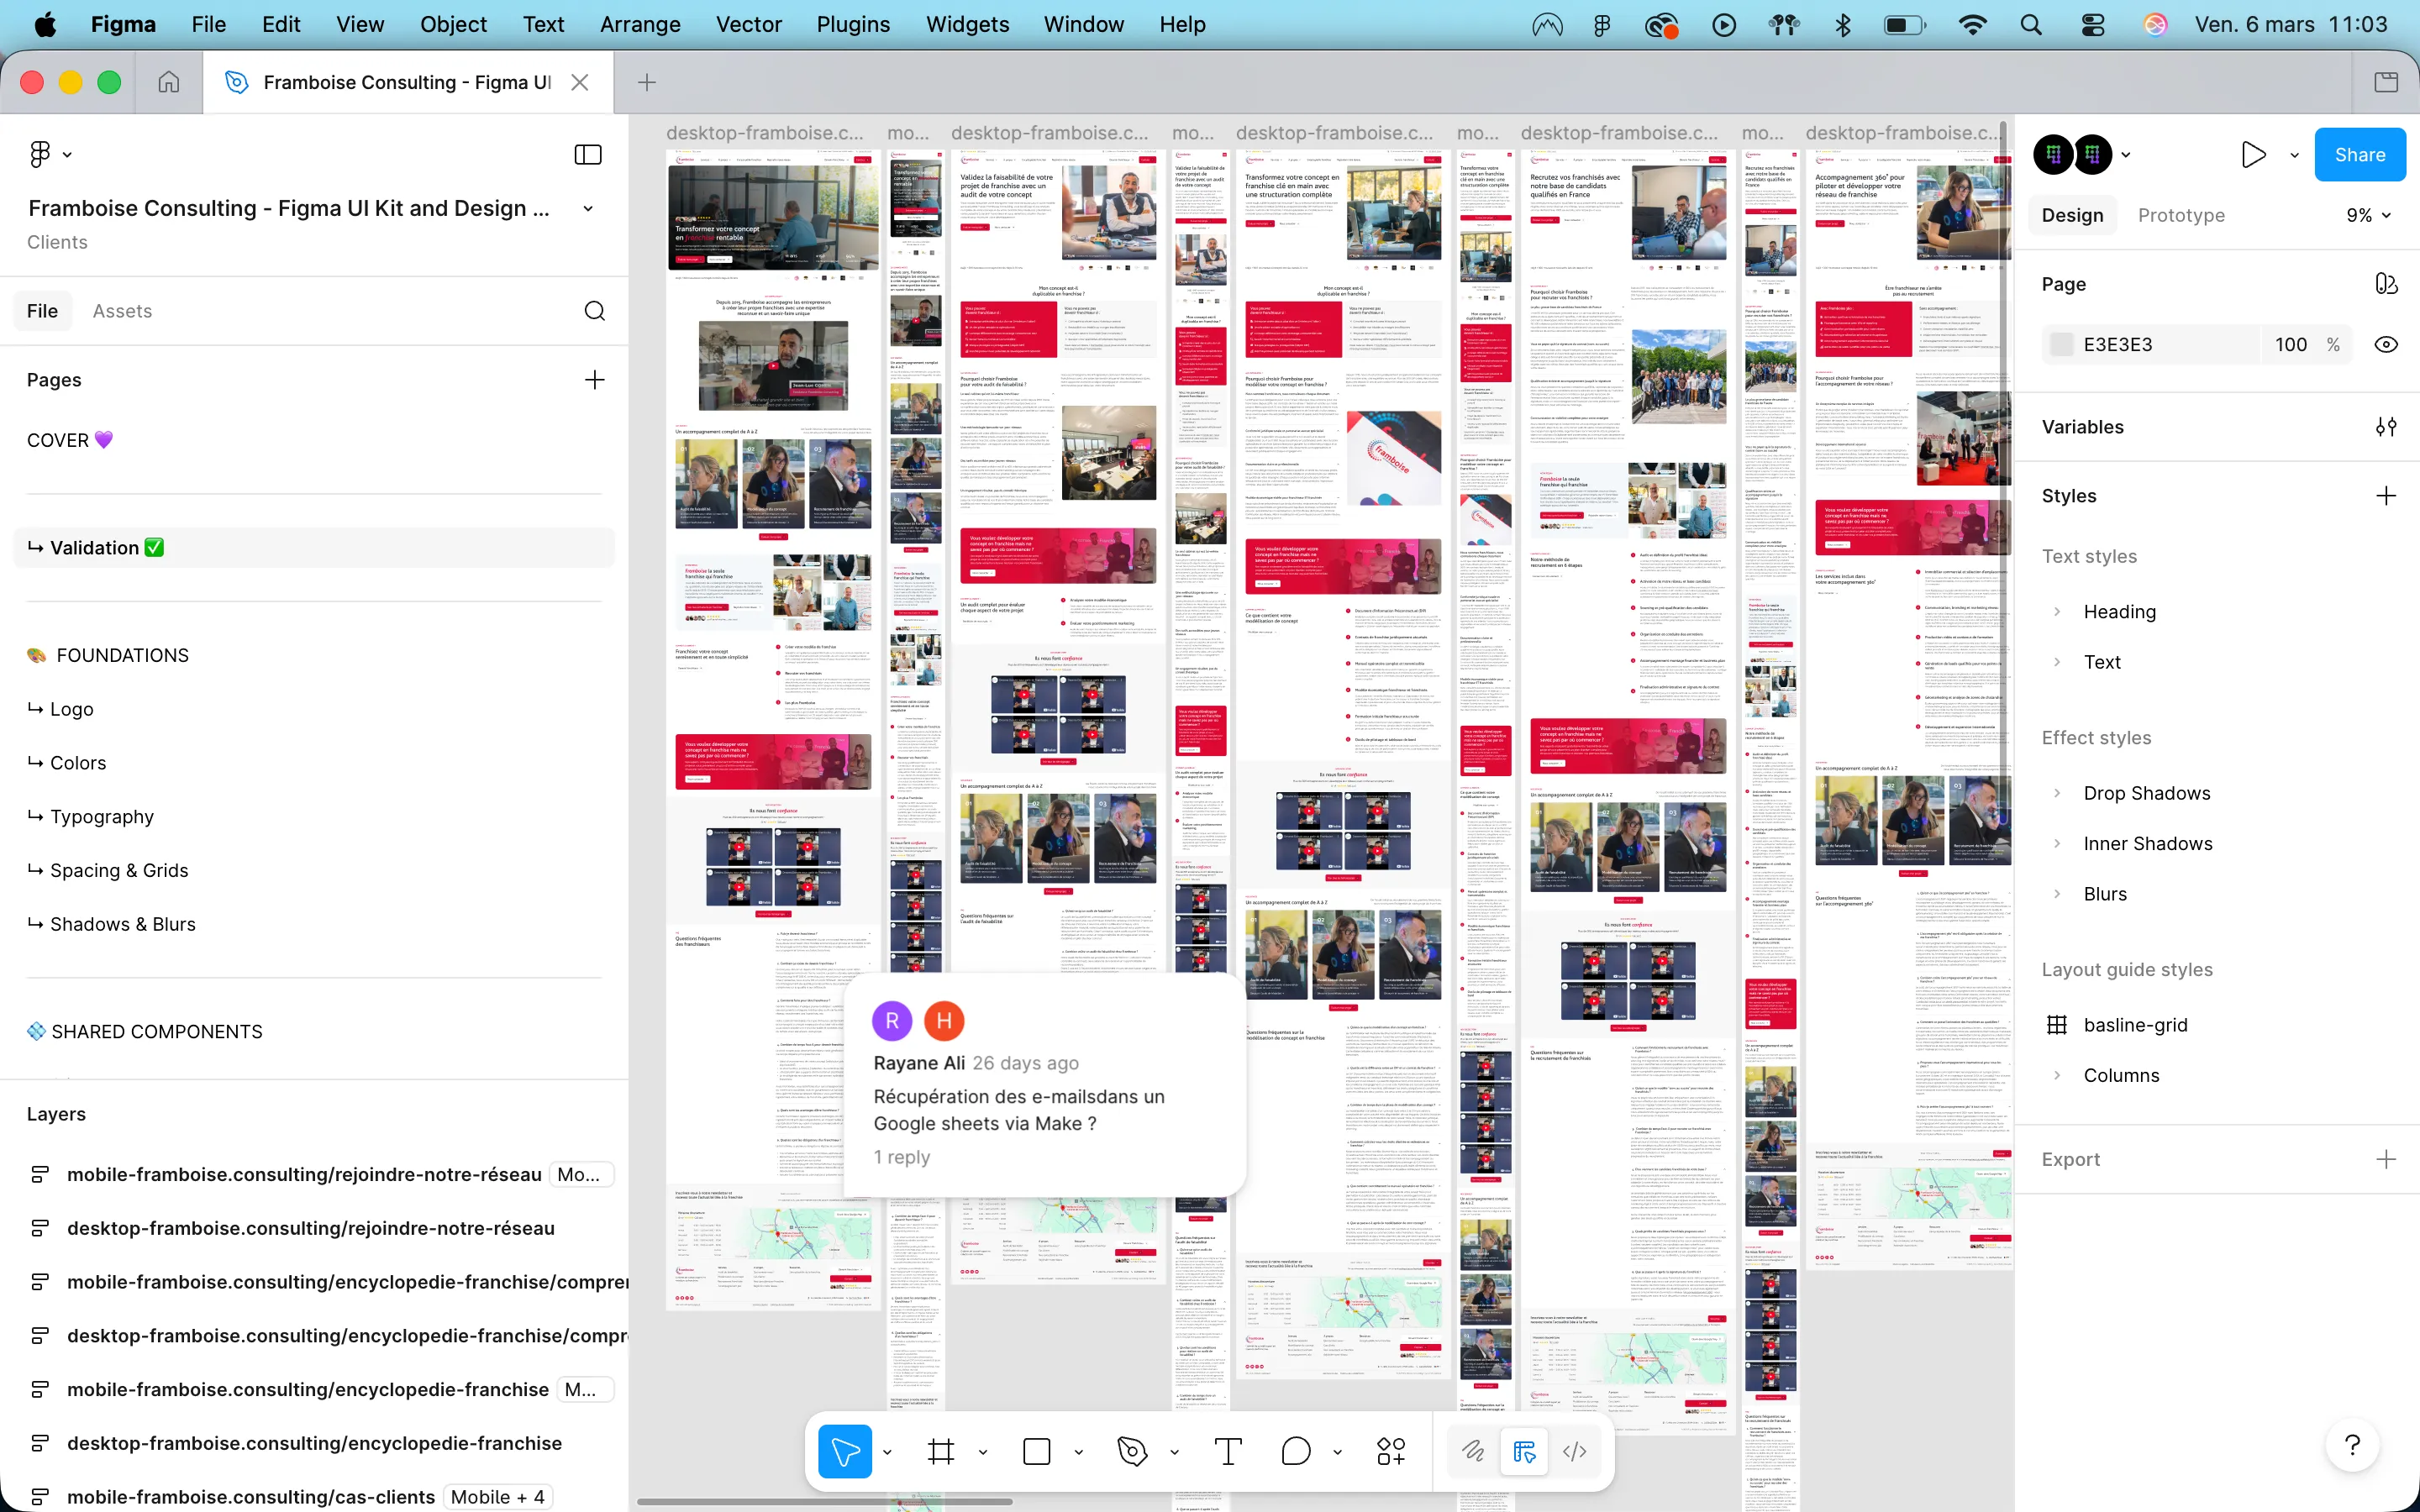This screenshot has width=2420, height=1512.
Task: Collapse the left sidebar with the panel toggle
Action: tap(587, 154)
